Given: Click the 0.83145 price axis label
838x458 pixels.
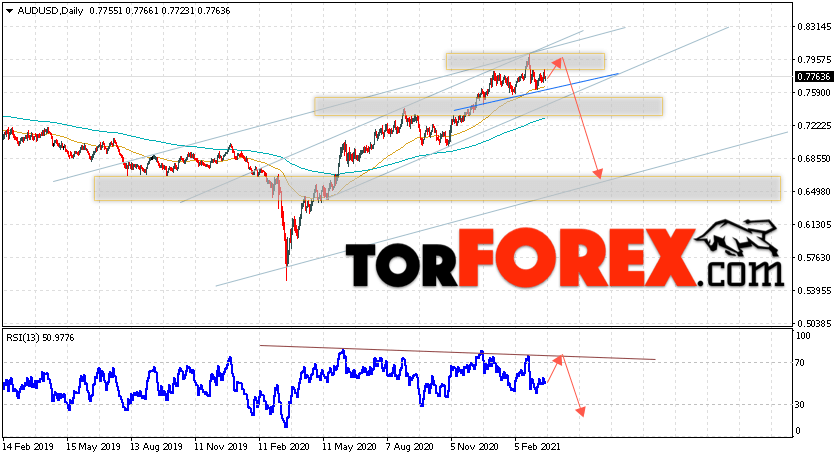Looking at the screenshot, I should [814, 27].
